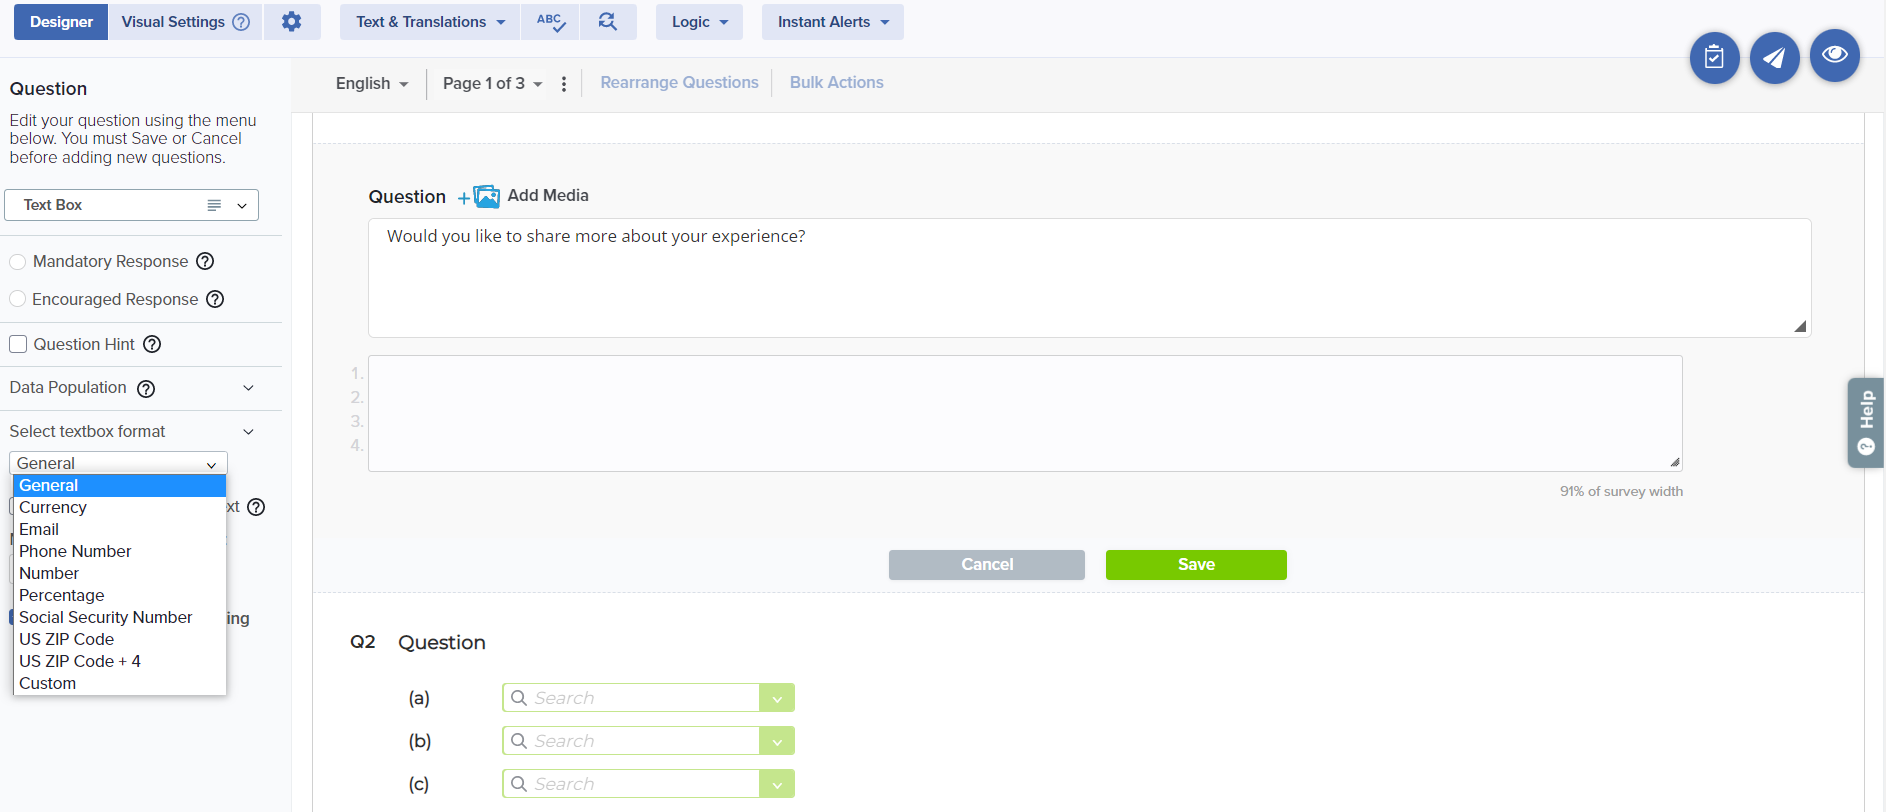The height and width of the screenshot is (812, 1886).
Task: Click the Rearrange Questions link
Action: click(679, 83)
